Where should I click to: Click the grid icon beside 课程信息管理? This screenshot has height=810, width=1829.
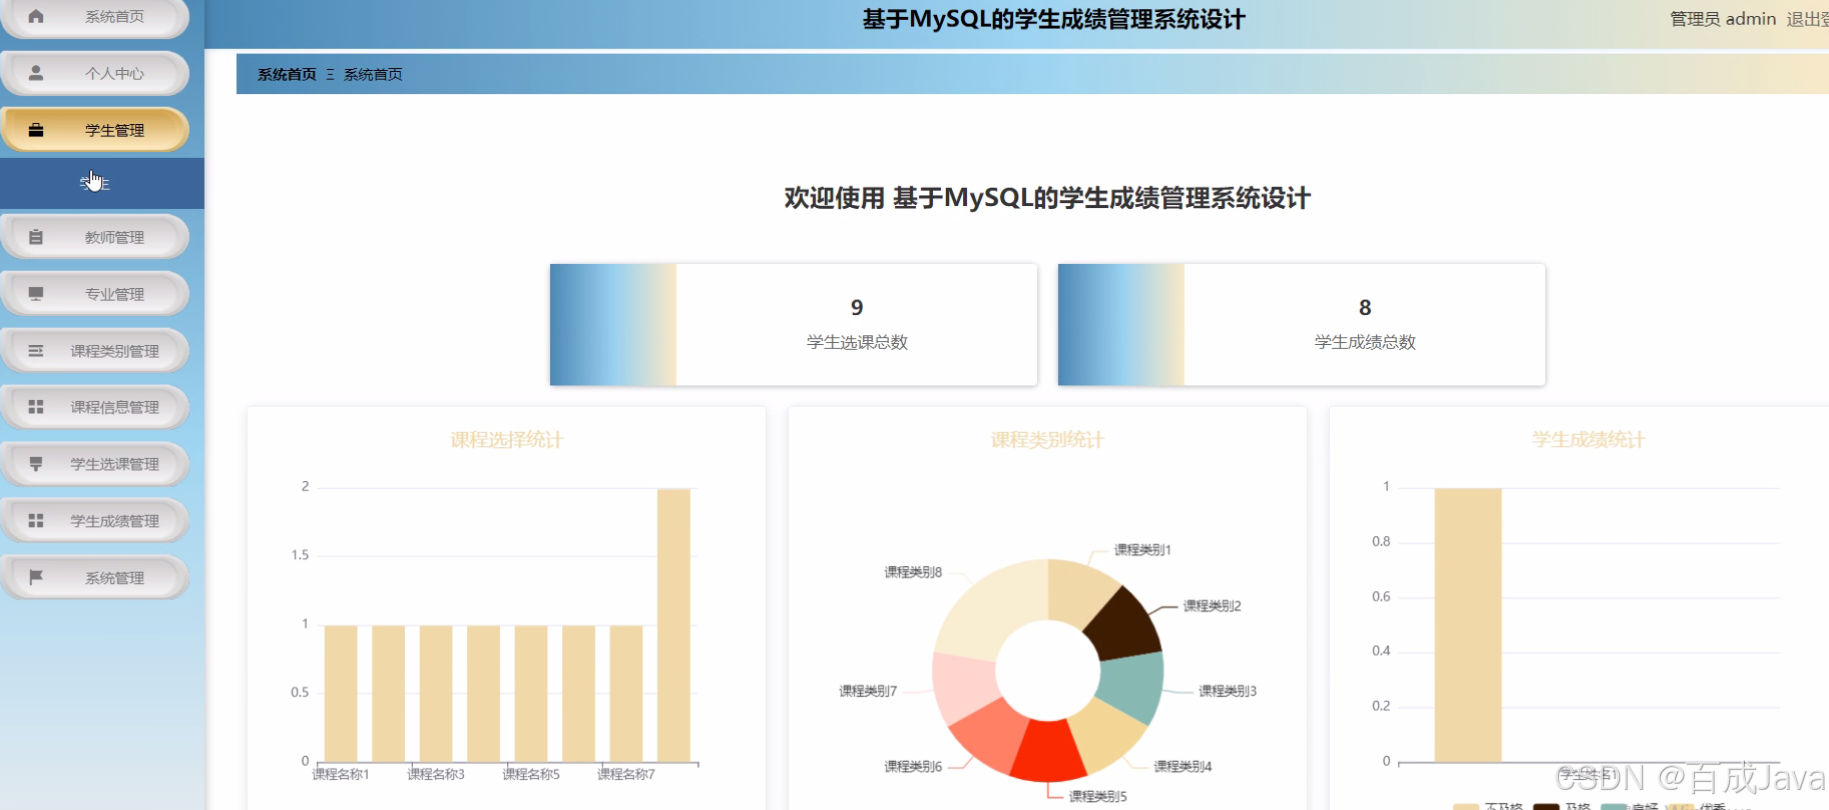(36, 407)
